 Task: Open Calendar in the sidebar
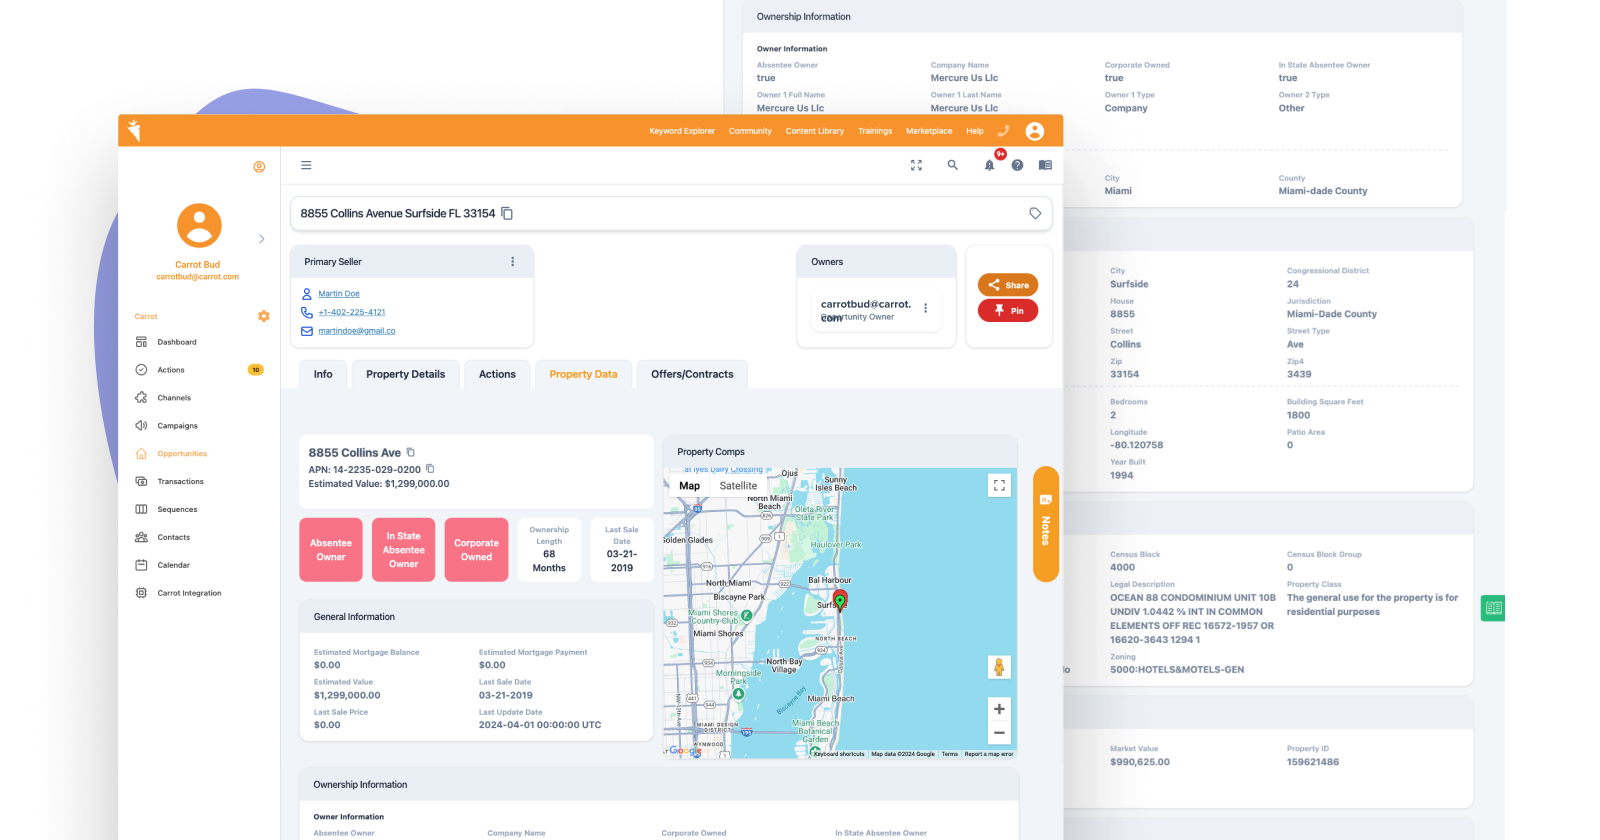174,566
